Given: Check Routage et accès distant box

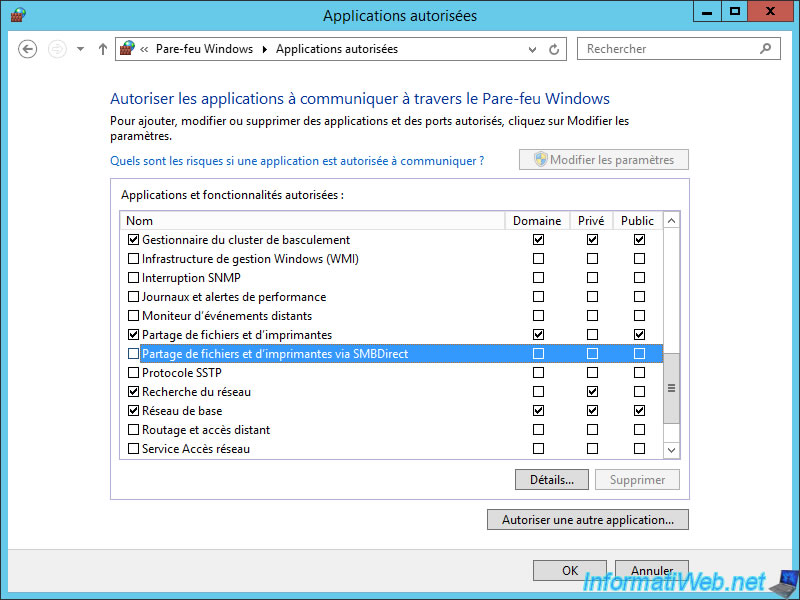Looking at the screenshot, I should click(x=133, y=430).
